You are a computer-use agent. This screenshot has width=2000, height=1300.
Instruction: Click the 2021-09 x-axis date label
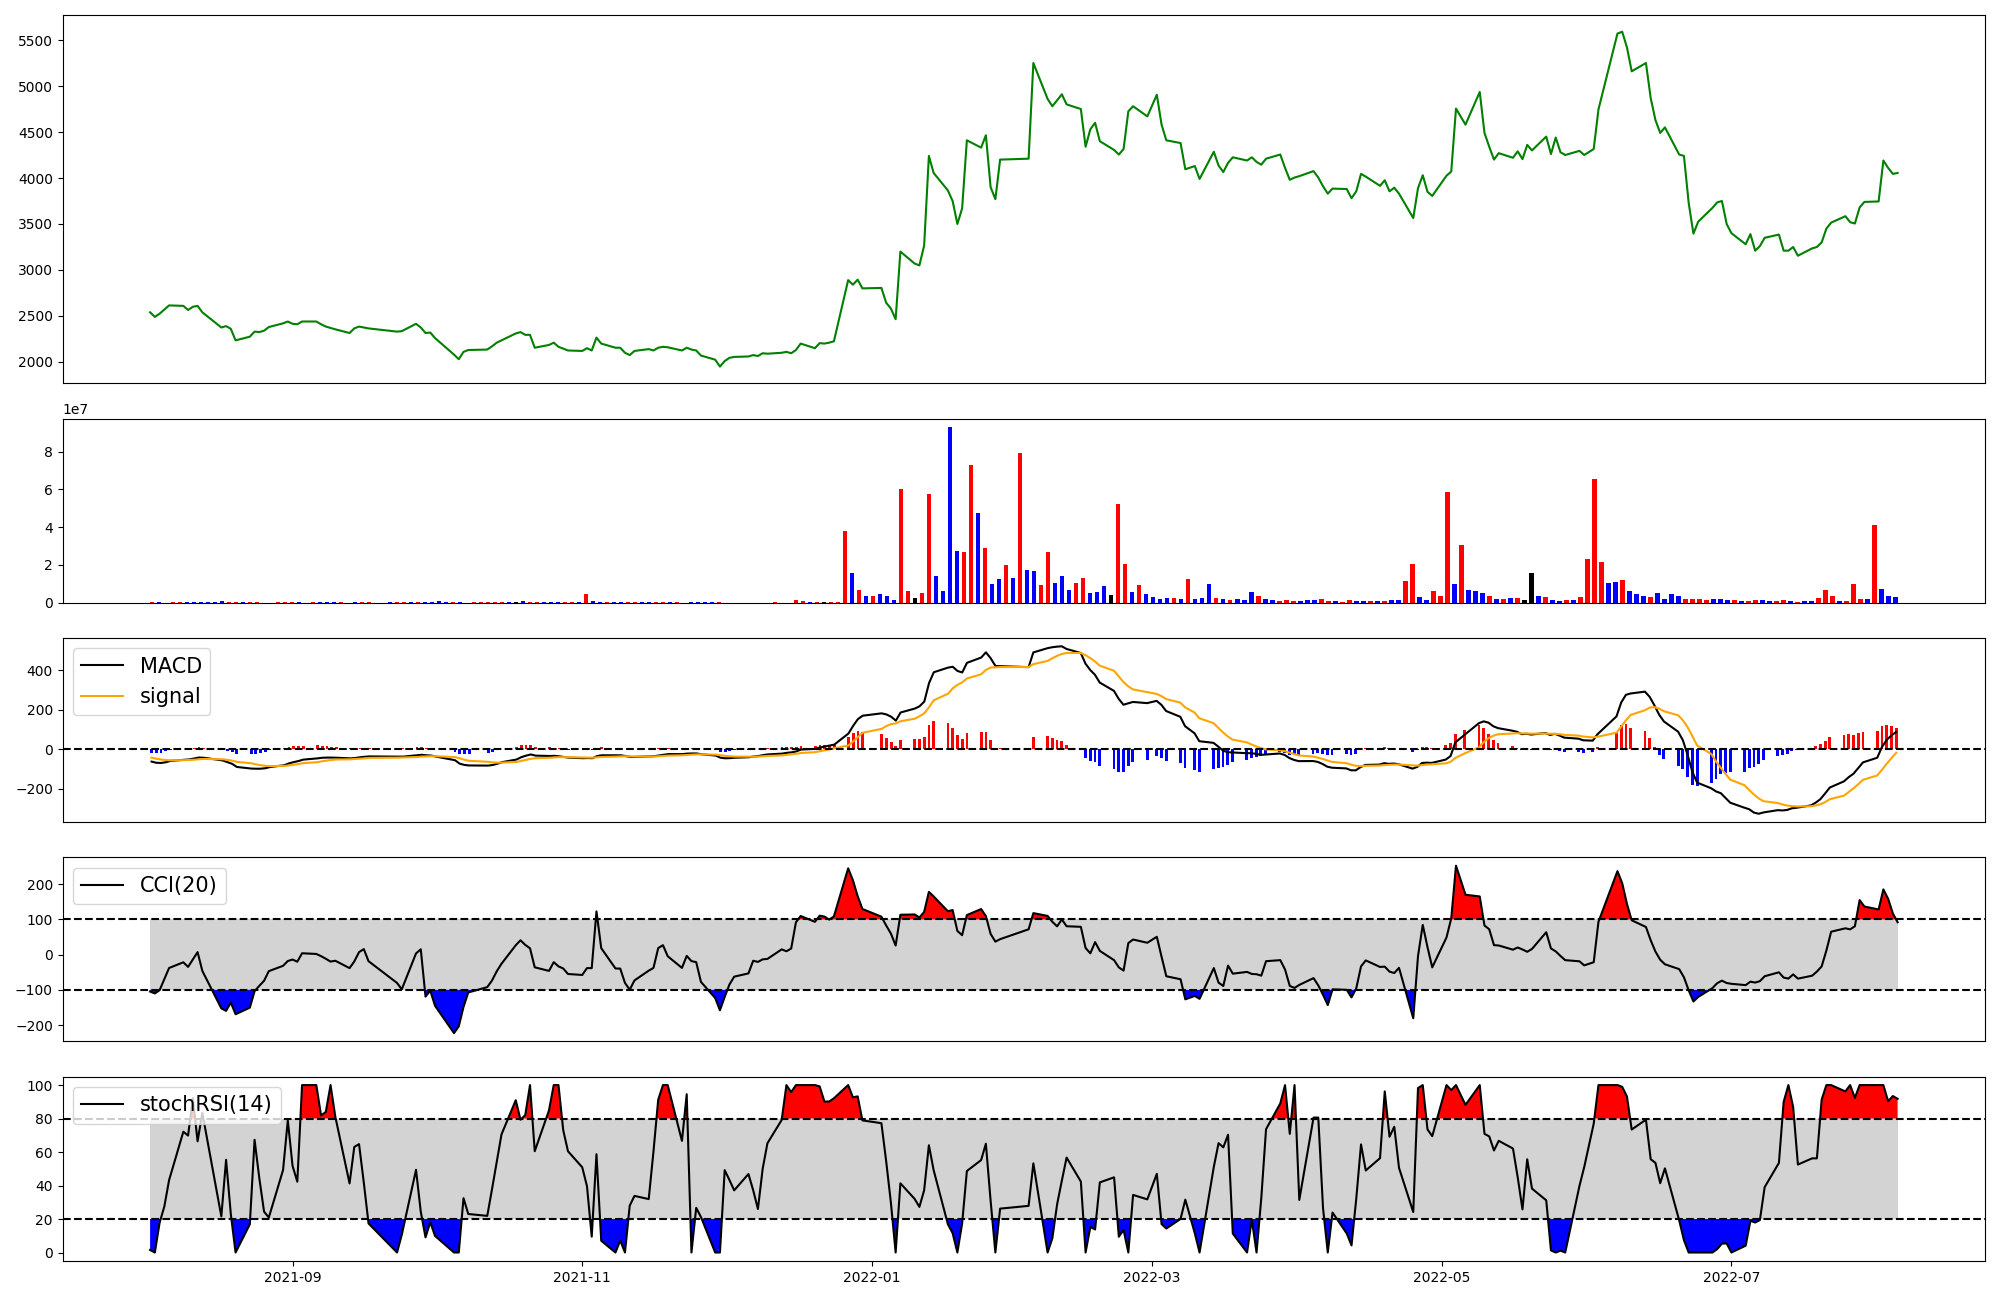point(293,1277)
